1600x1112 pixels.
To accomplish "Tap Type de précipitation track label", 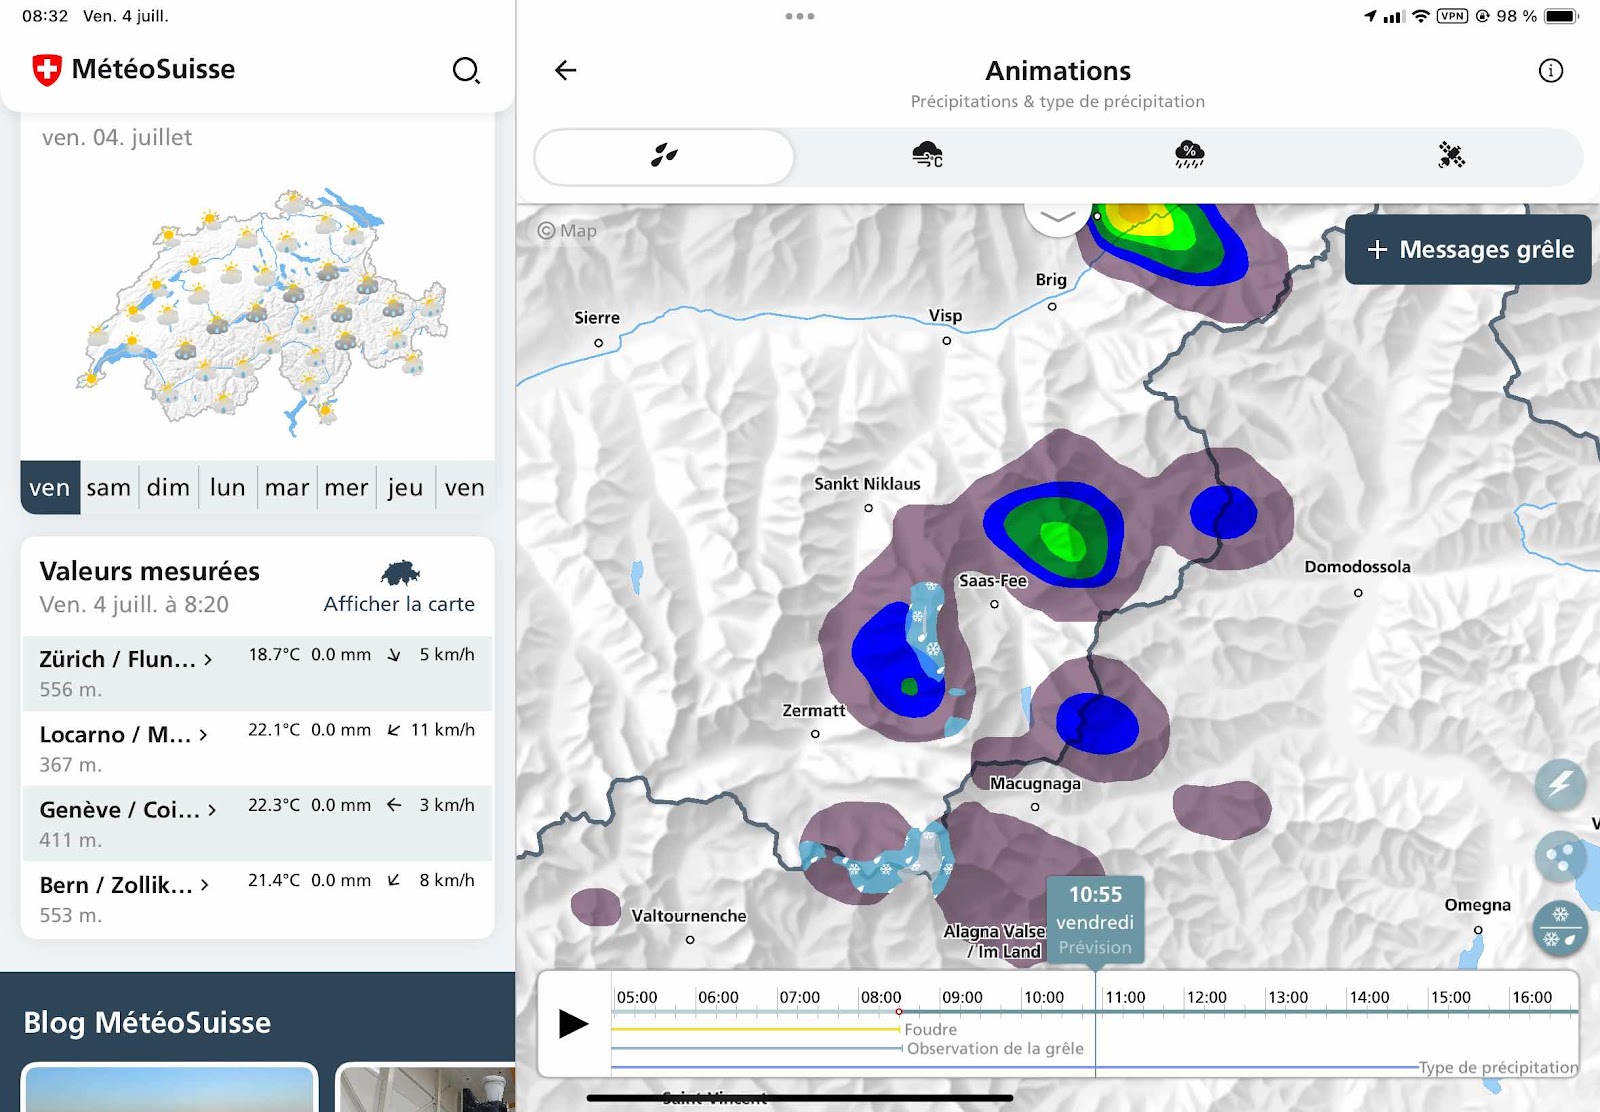I will pos(1498,1067).
